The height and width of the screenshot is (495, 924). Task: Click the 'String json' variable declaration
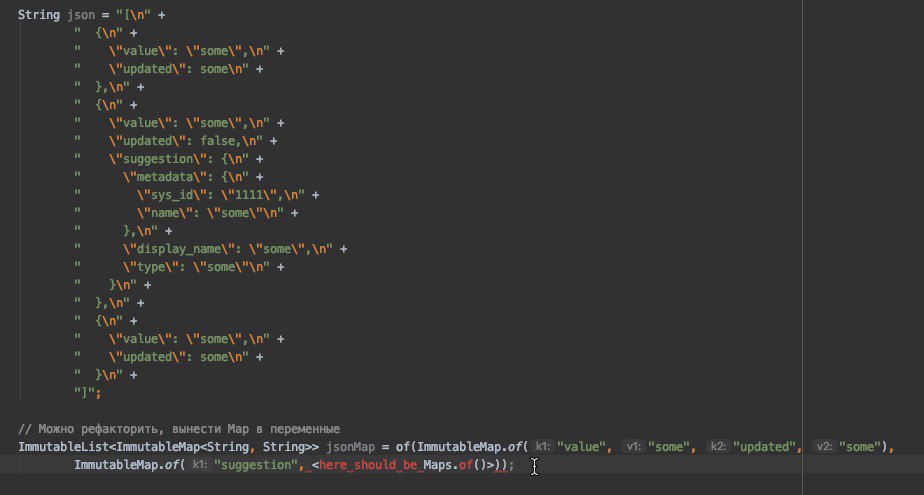[56, 15]
